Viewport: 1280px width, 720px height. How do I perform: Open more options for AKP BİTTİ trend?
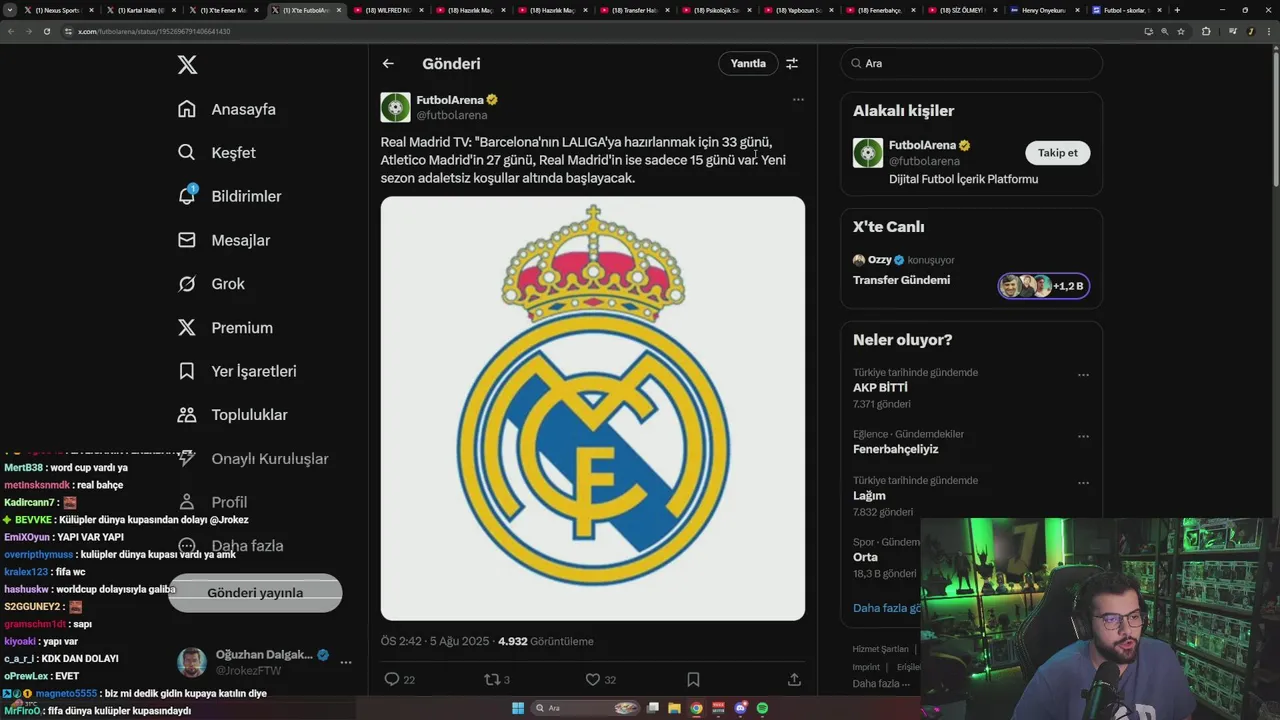[1083, 375]
